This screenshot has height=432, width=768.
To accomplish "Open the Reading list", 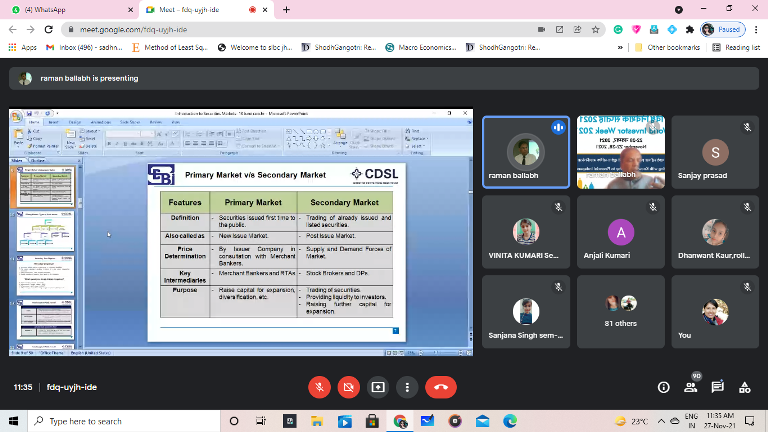I will coord(736,48).
